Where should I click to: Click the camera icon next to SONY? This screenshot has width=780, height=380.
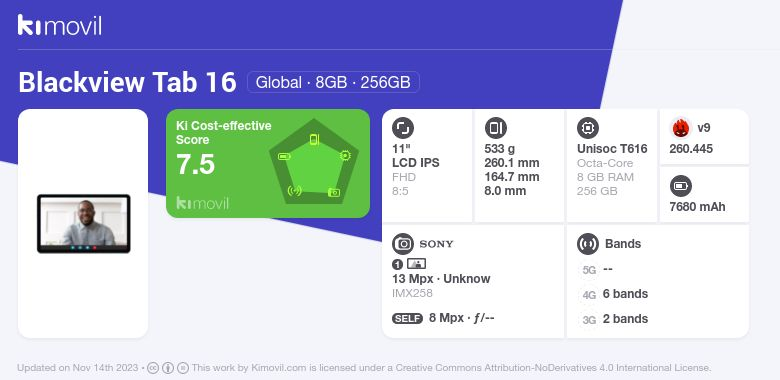(403, 244)
